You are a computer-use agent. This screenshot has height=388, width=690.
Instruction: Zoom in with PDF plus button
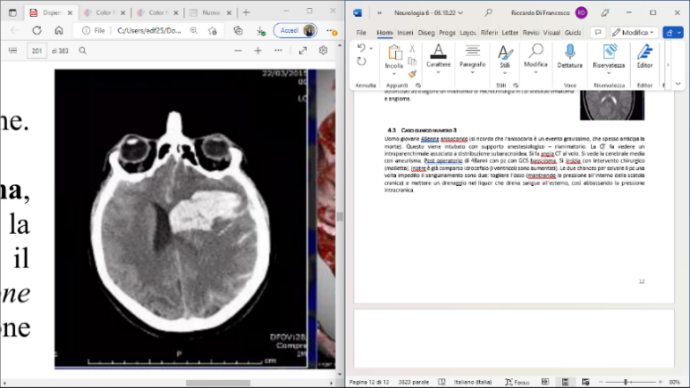pos(258,51)
